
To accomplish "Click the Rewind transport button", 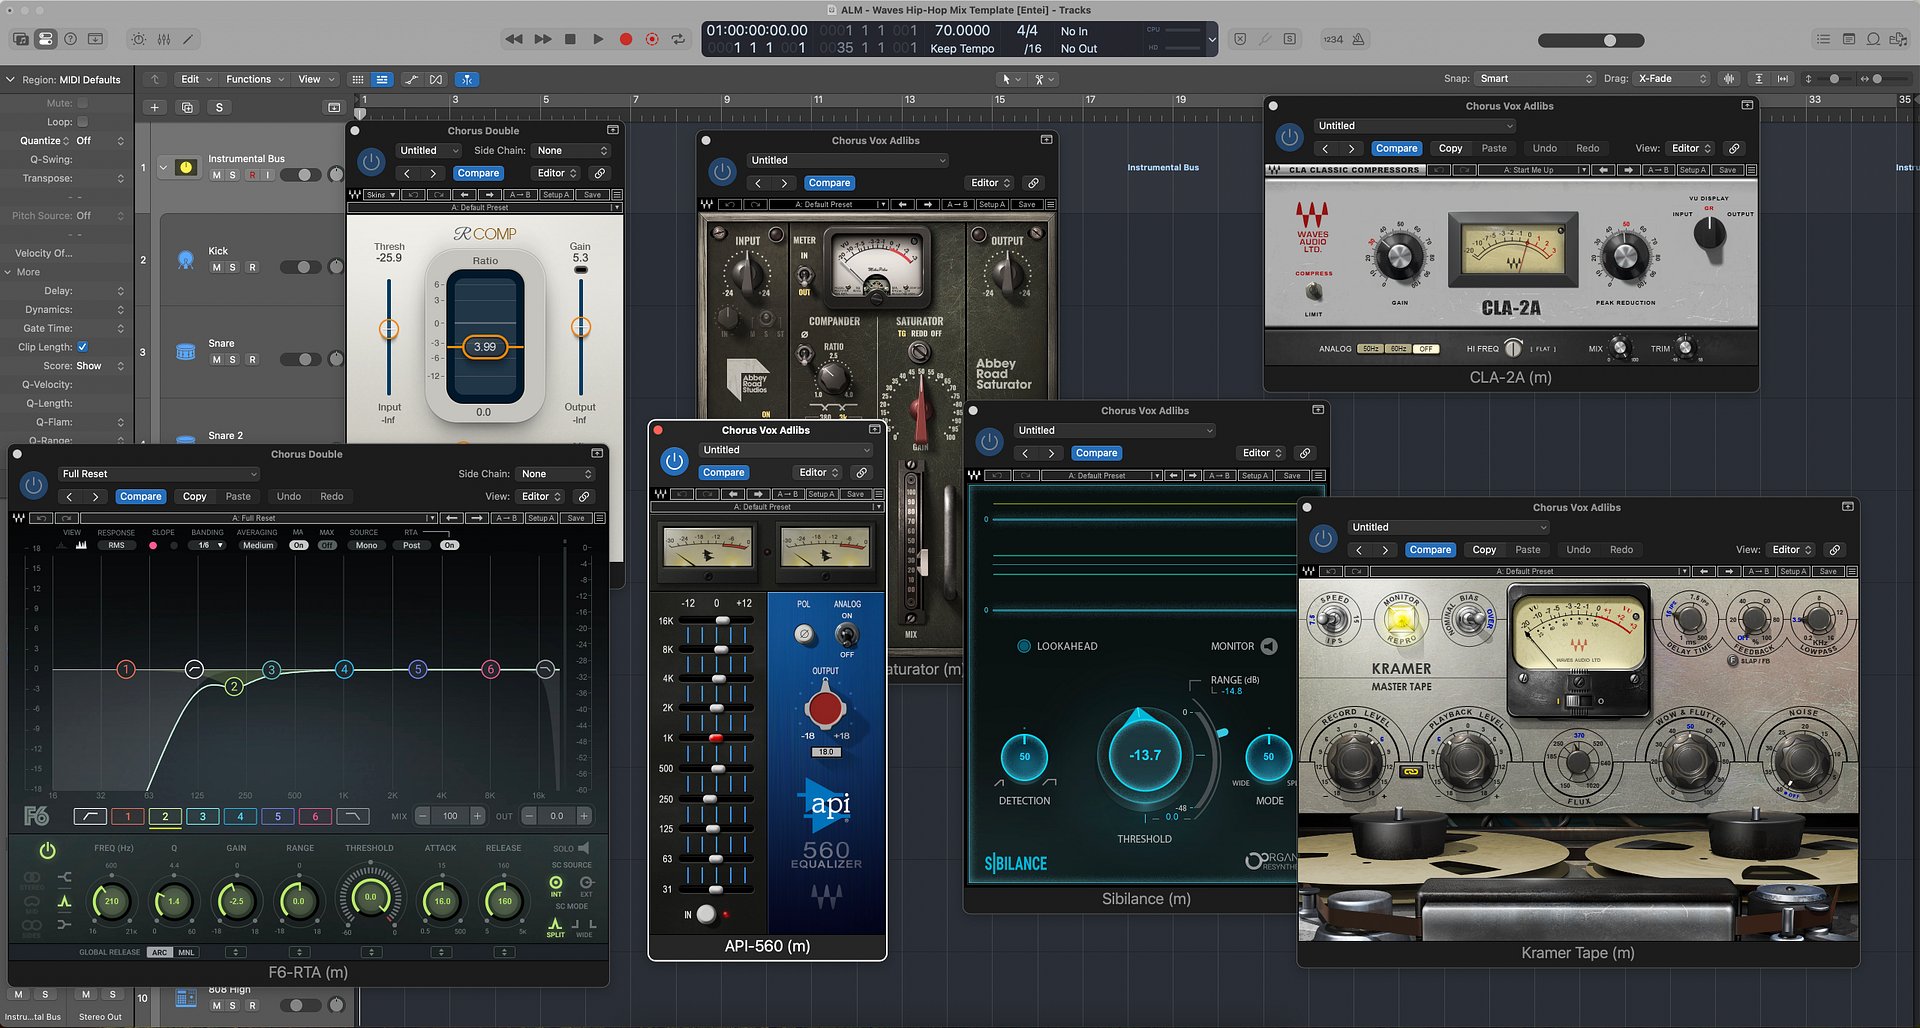I will 514,39.
